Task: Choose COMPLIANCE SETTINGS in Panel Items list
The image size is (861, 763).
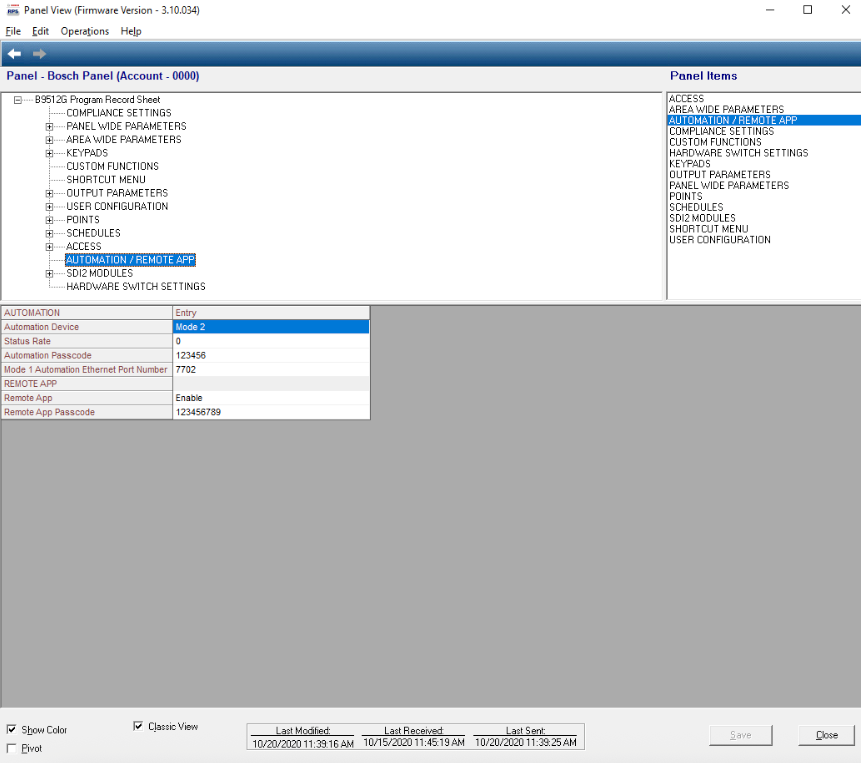Action: click(x=722, y=131)
